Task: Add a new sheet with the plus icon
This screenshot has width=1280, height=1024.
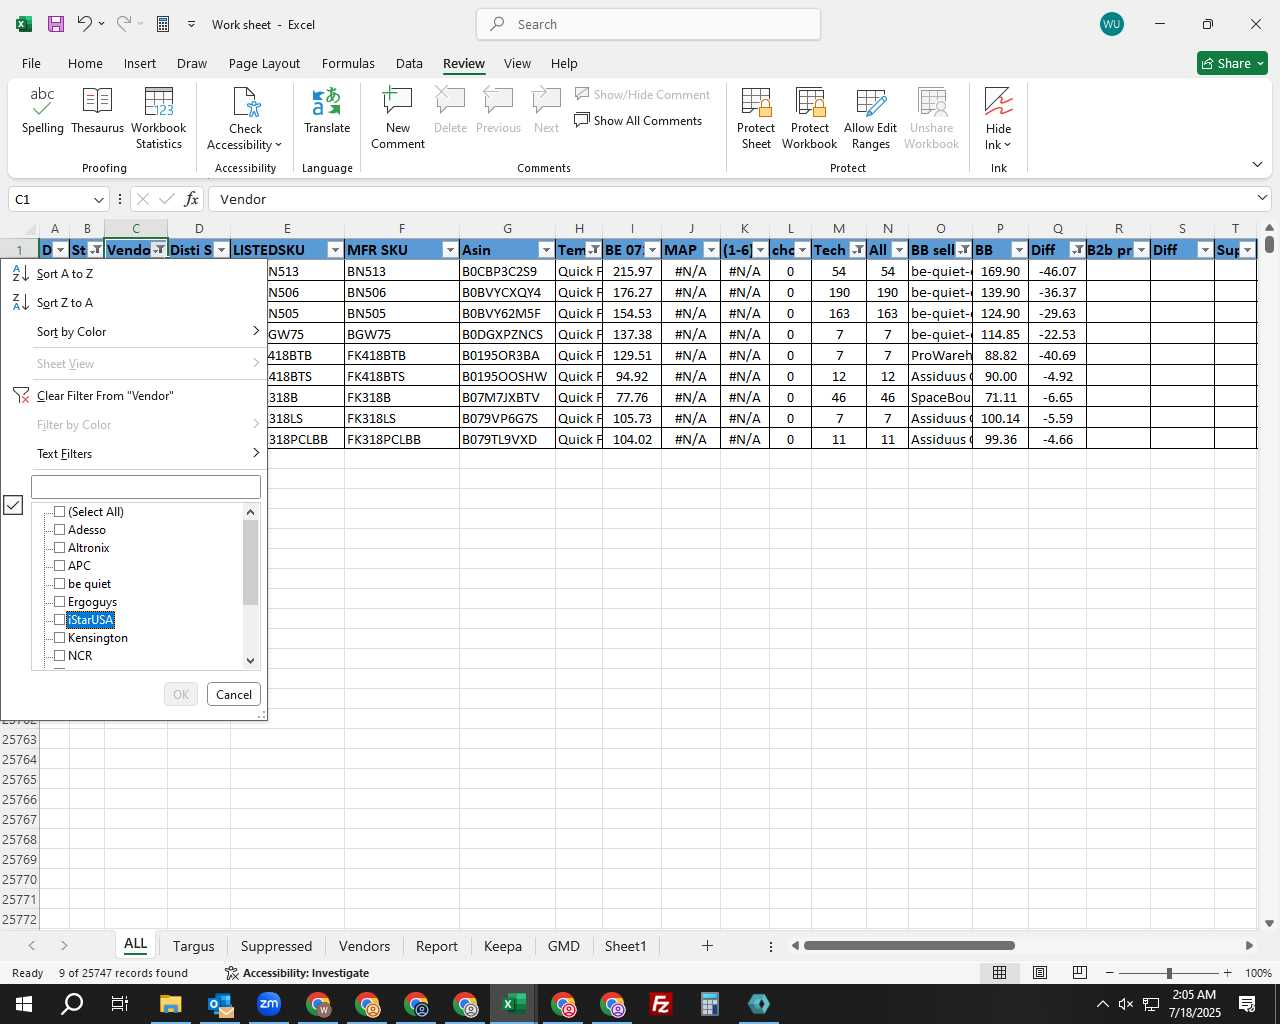Action: point(707,946)
